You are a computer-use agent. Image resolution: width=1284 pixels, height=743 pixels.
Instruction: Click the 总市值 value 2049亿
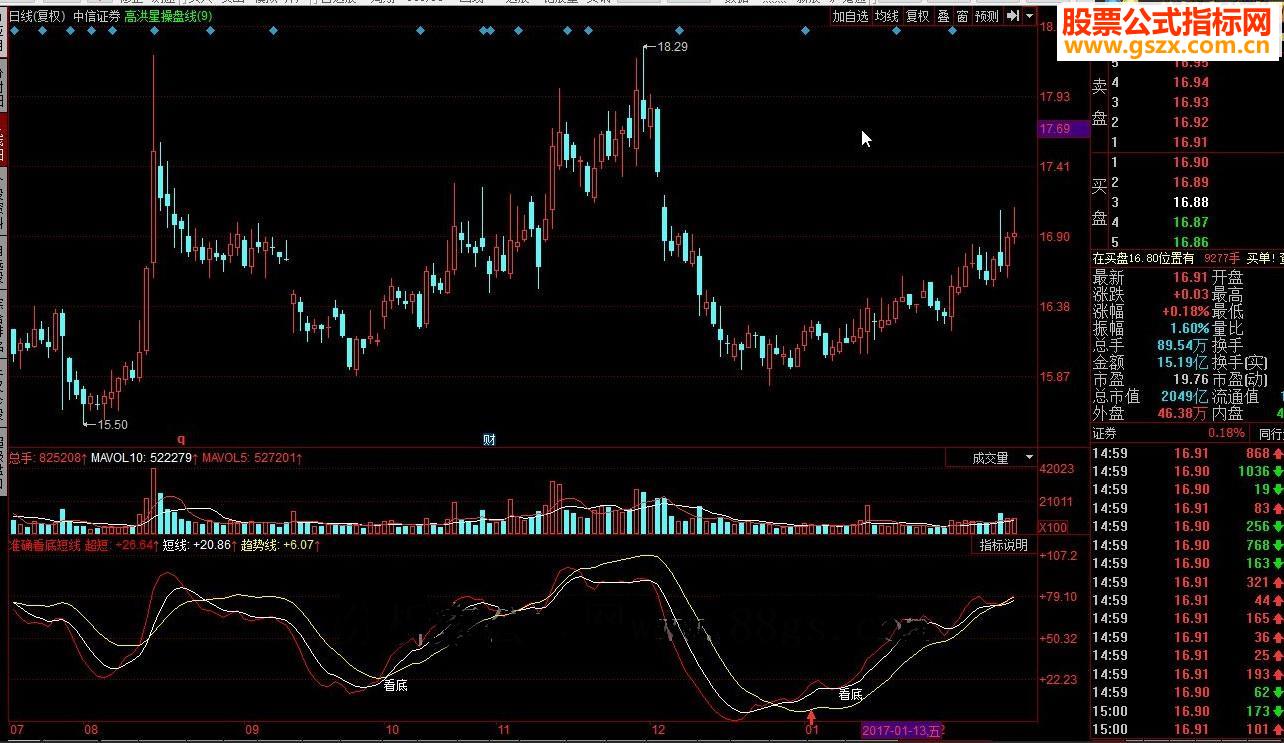click(1186, 397)
